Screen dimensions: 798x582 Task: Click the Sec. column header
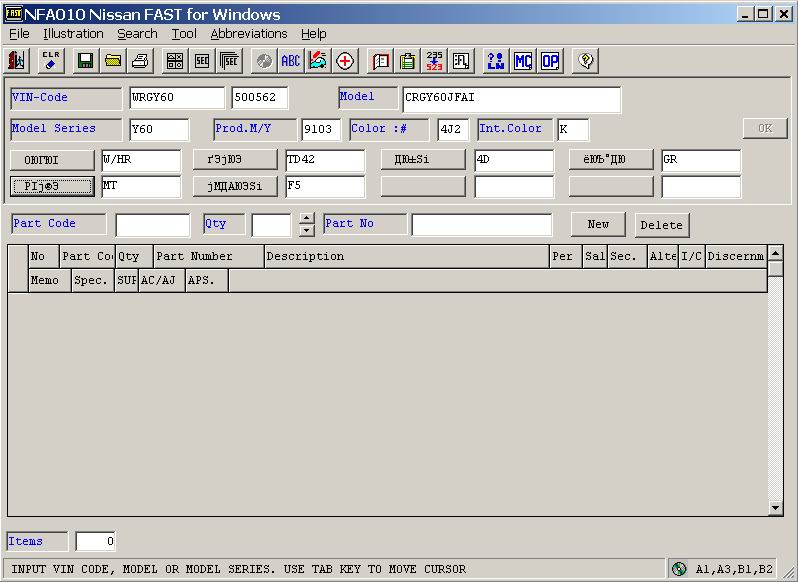coord(628,256)
